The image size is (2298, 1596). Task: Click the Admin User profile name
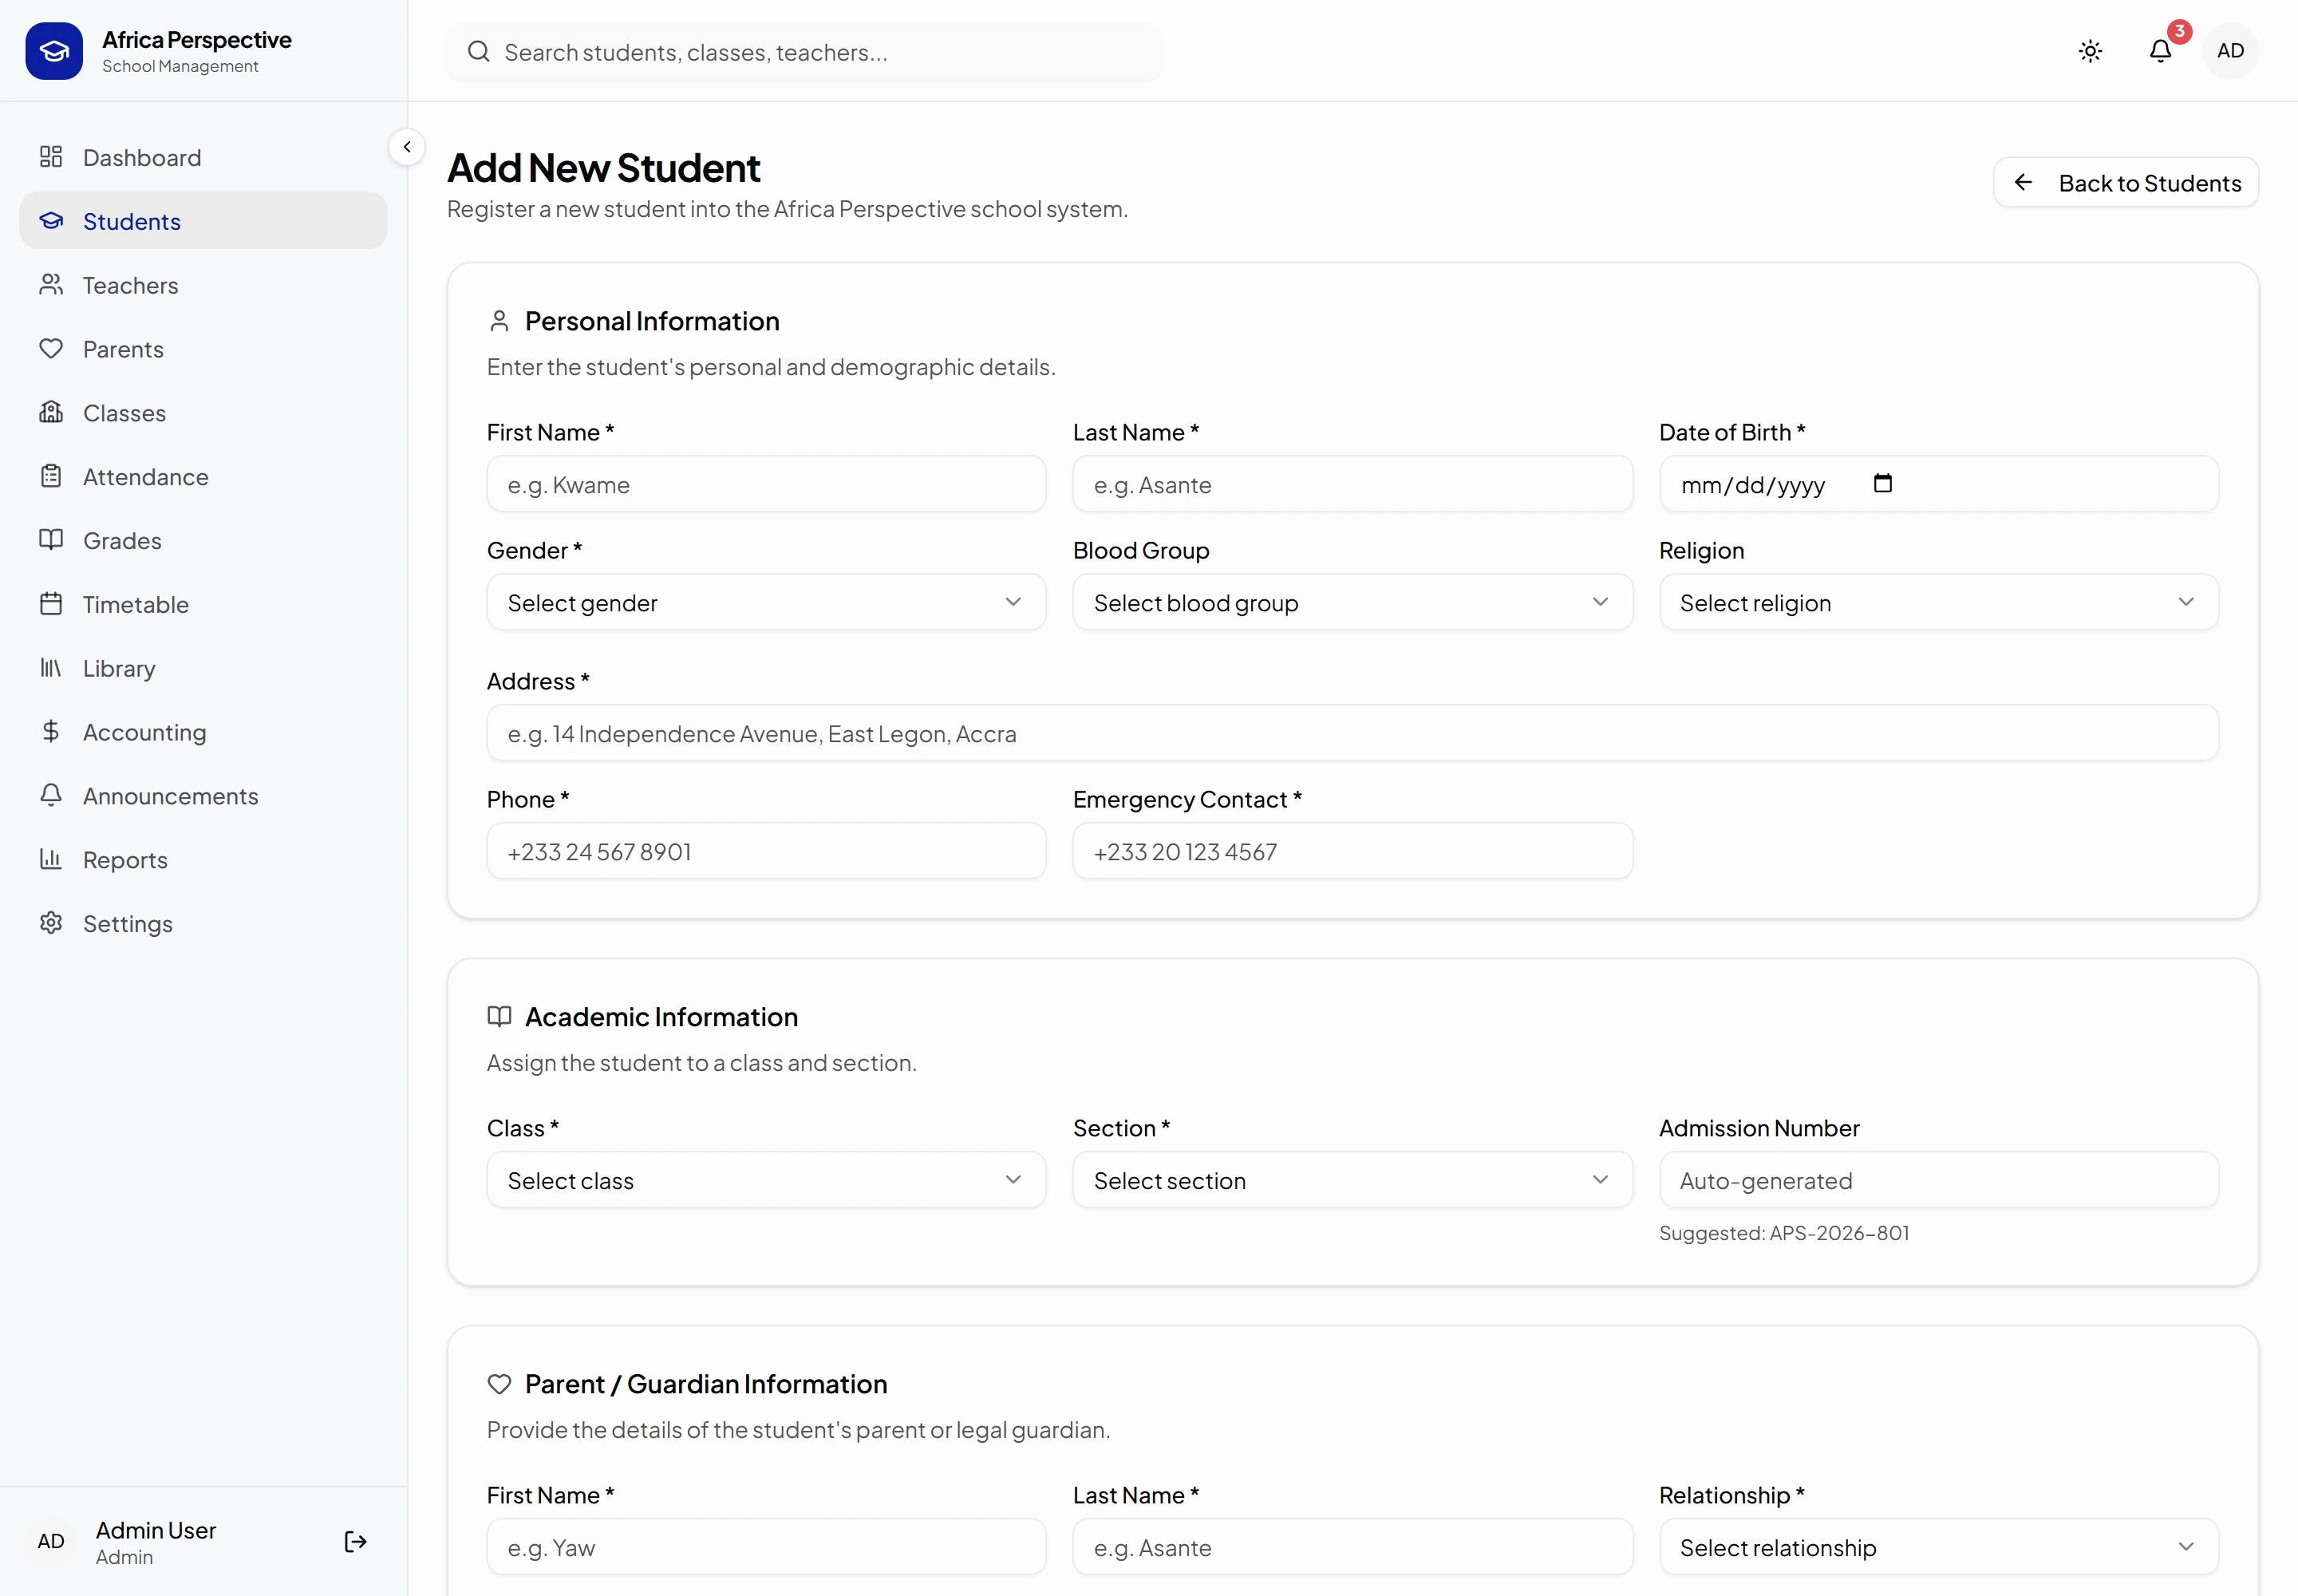156,1530
